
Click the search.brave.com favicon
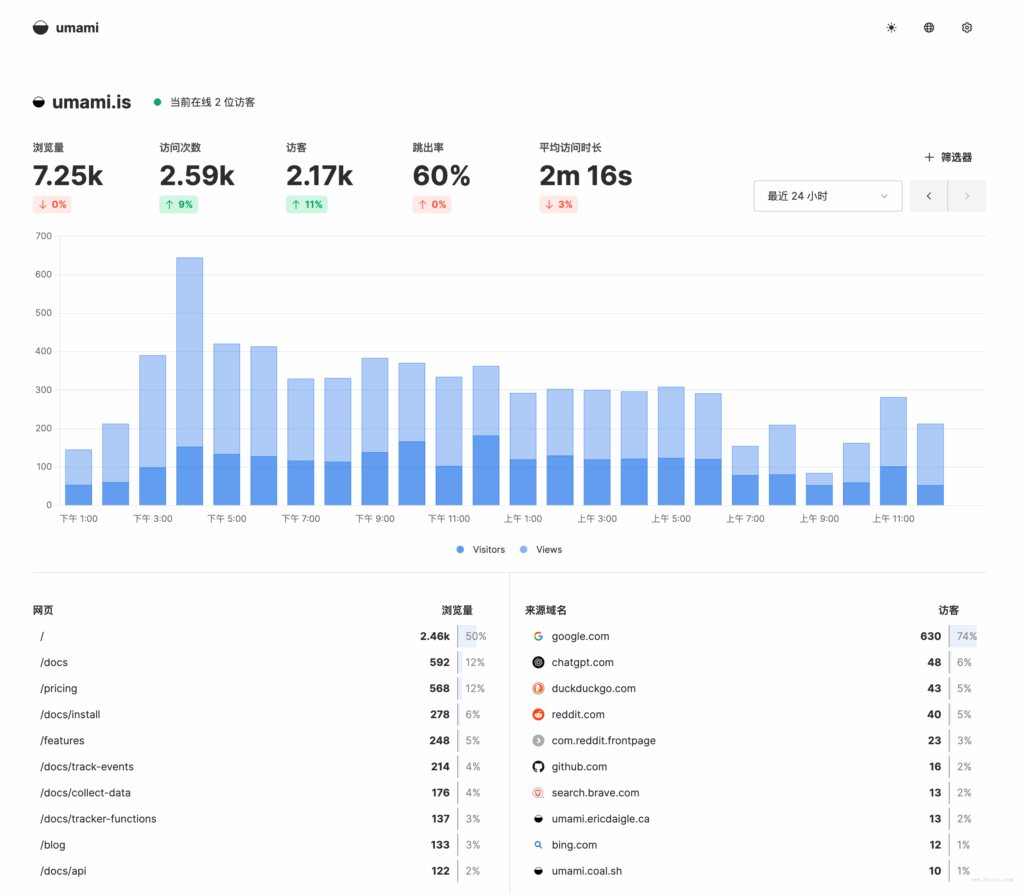(538, 793)
